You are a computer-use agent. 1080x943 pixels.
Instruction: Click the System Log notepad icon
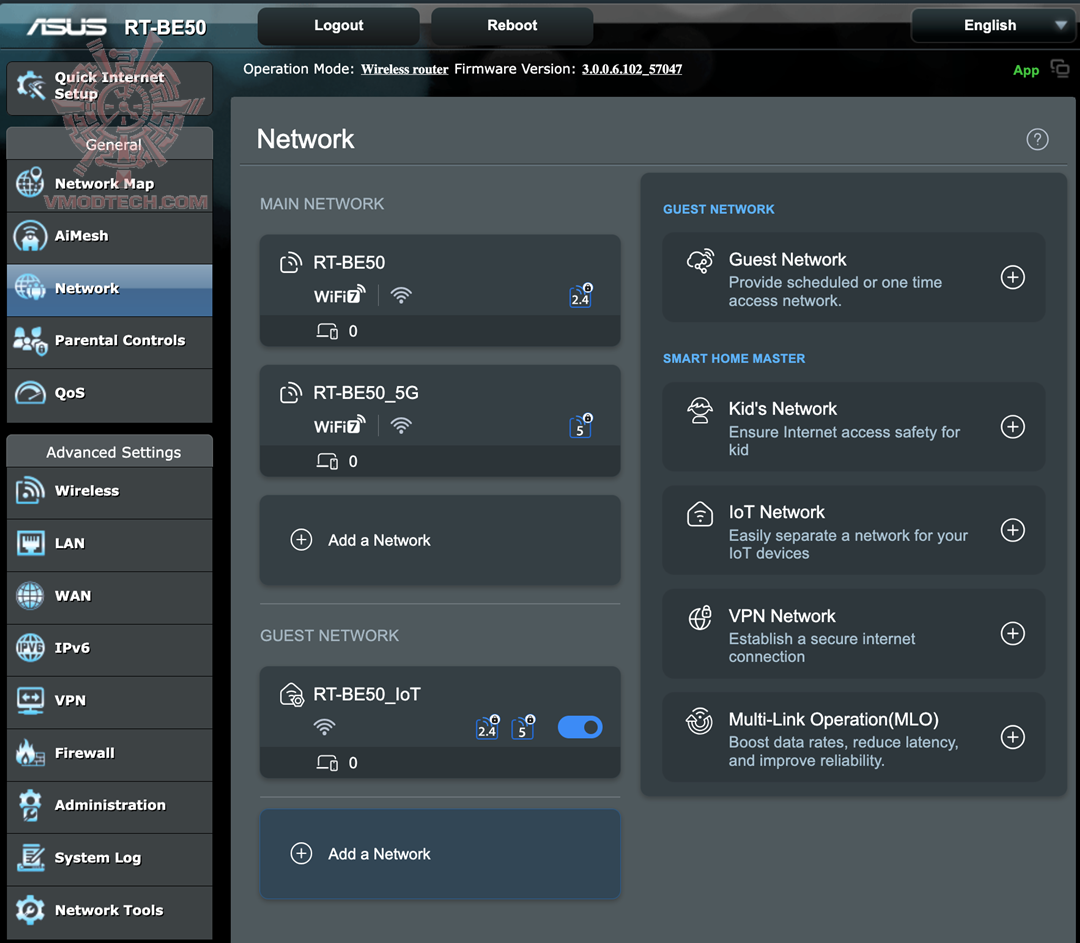[x=30, y=858]
